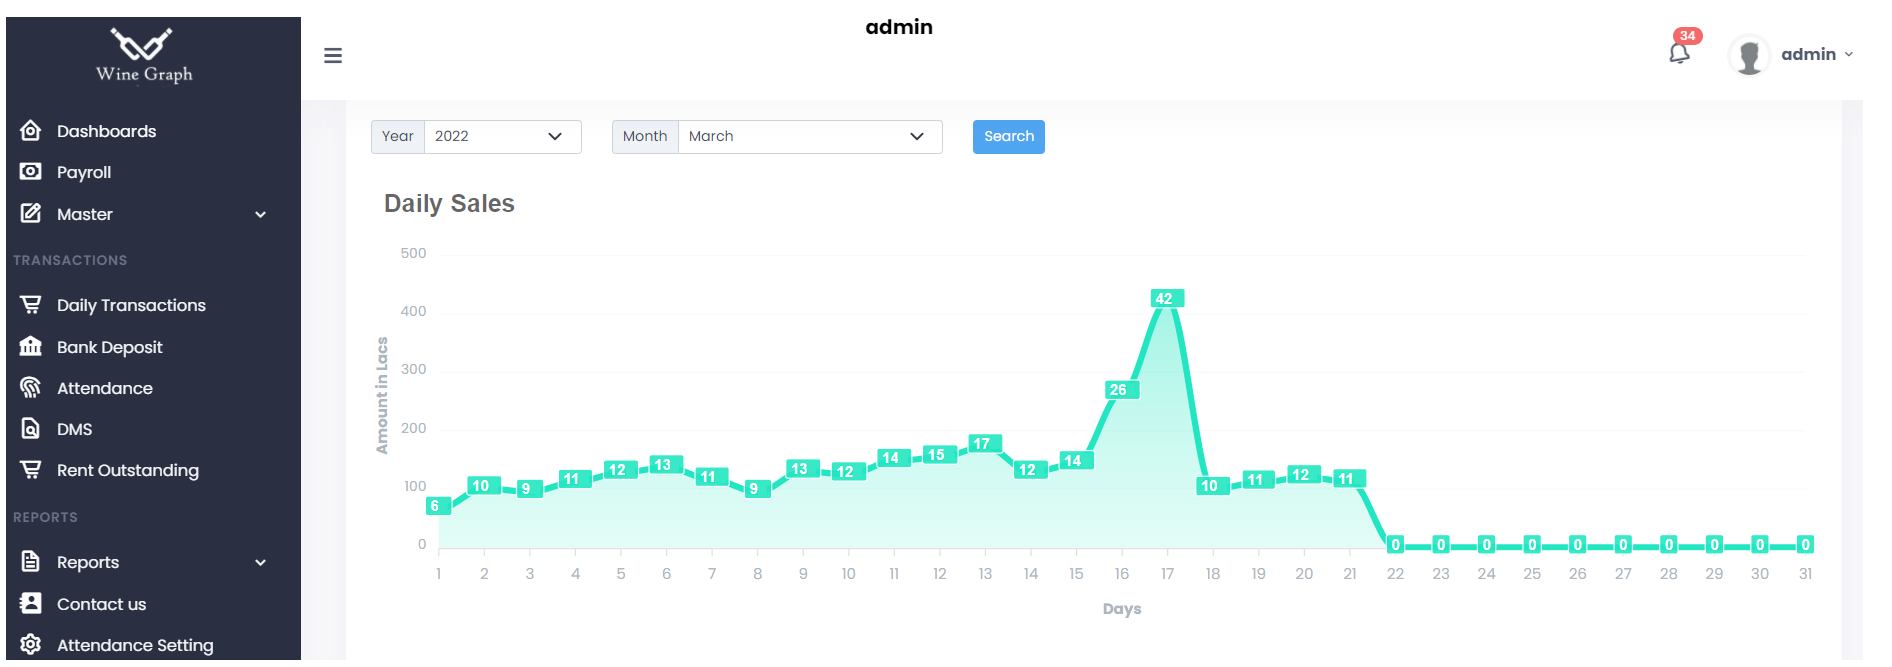The image size is (1892, 667).
Task: Click the Attendance fingerprint icon
Action: click(31, 388)
